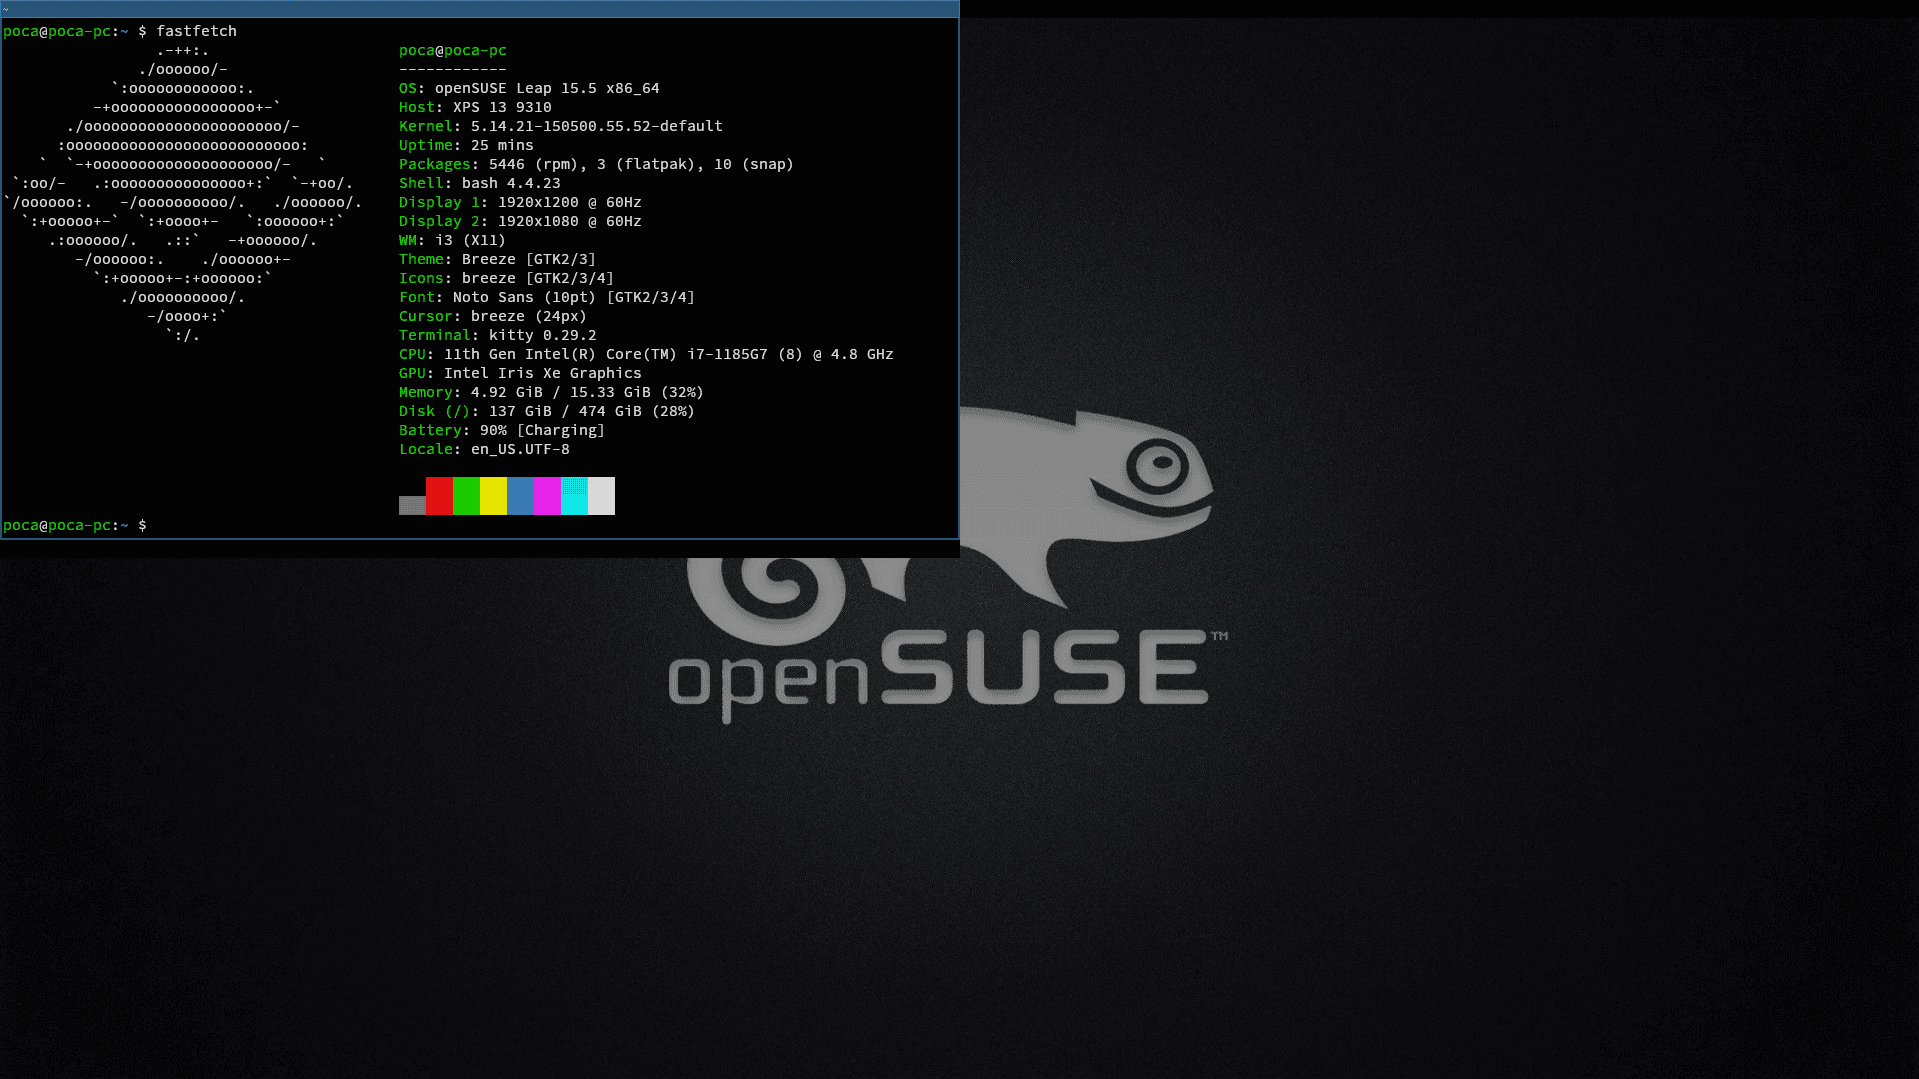Select the green color swatch in the palette
1919x1079 pixels.
tap(466, 496)
